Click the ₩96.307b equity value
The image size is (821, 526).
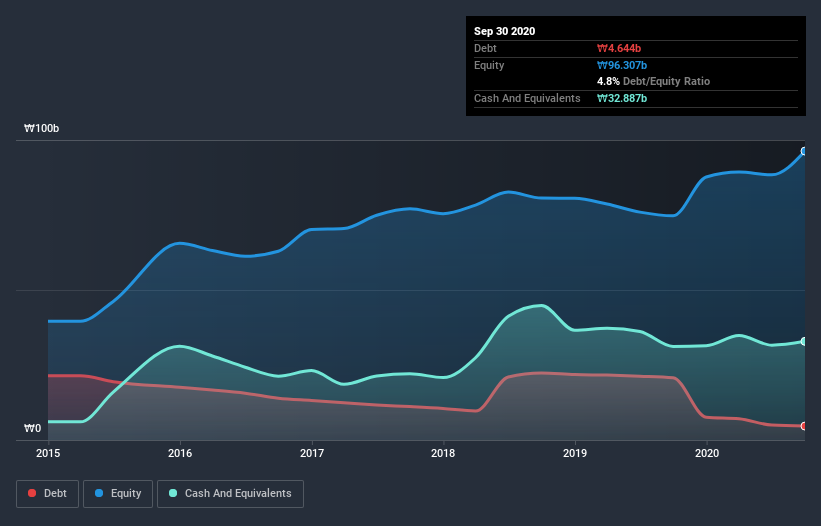click(x=622, y=65)
